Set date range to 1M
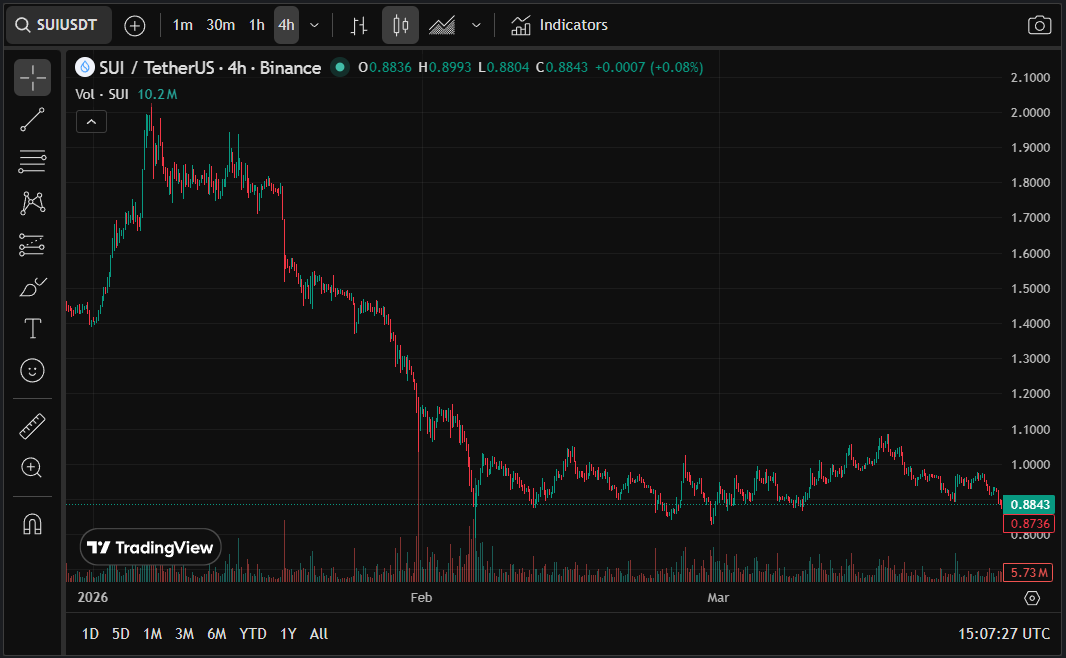The image size is (1066, 658). coord(152,634)
